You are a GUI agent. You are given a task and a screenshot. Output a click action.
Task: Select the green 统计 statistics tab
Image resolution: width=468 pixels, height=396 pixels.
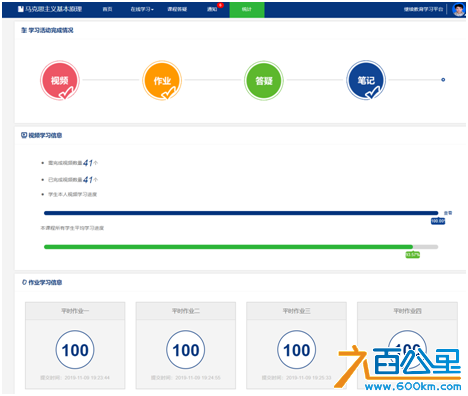pos(247,10)
